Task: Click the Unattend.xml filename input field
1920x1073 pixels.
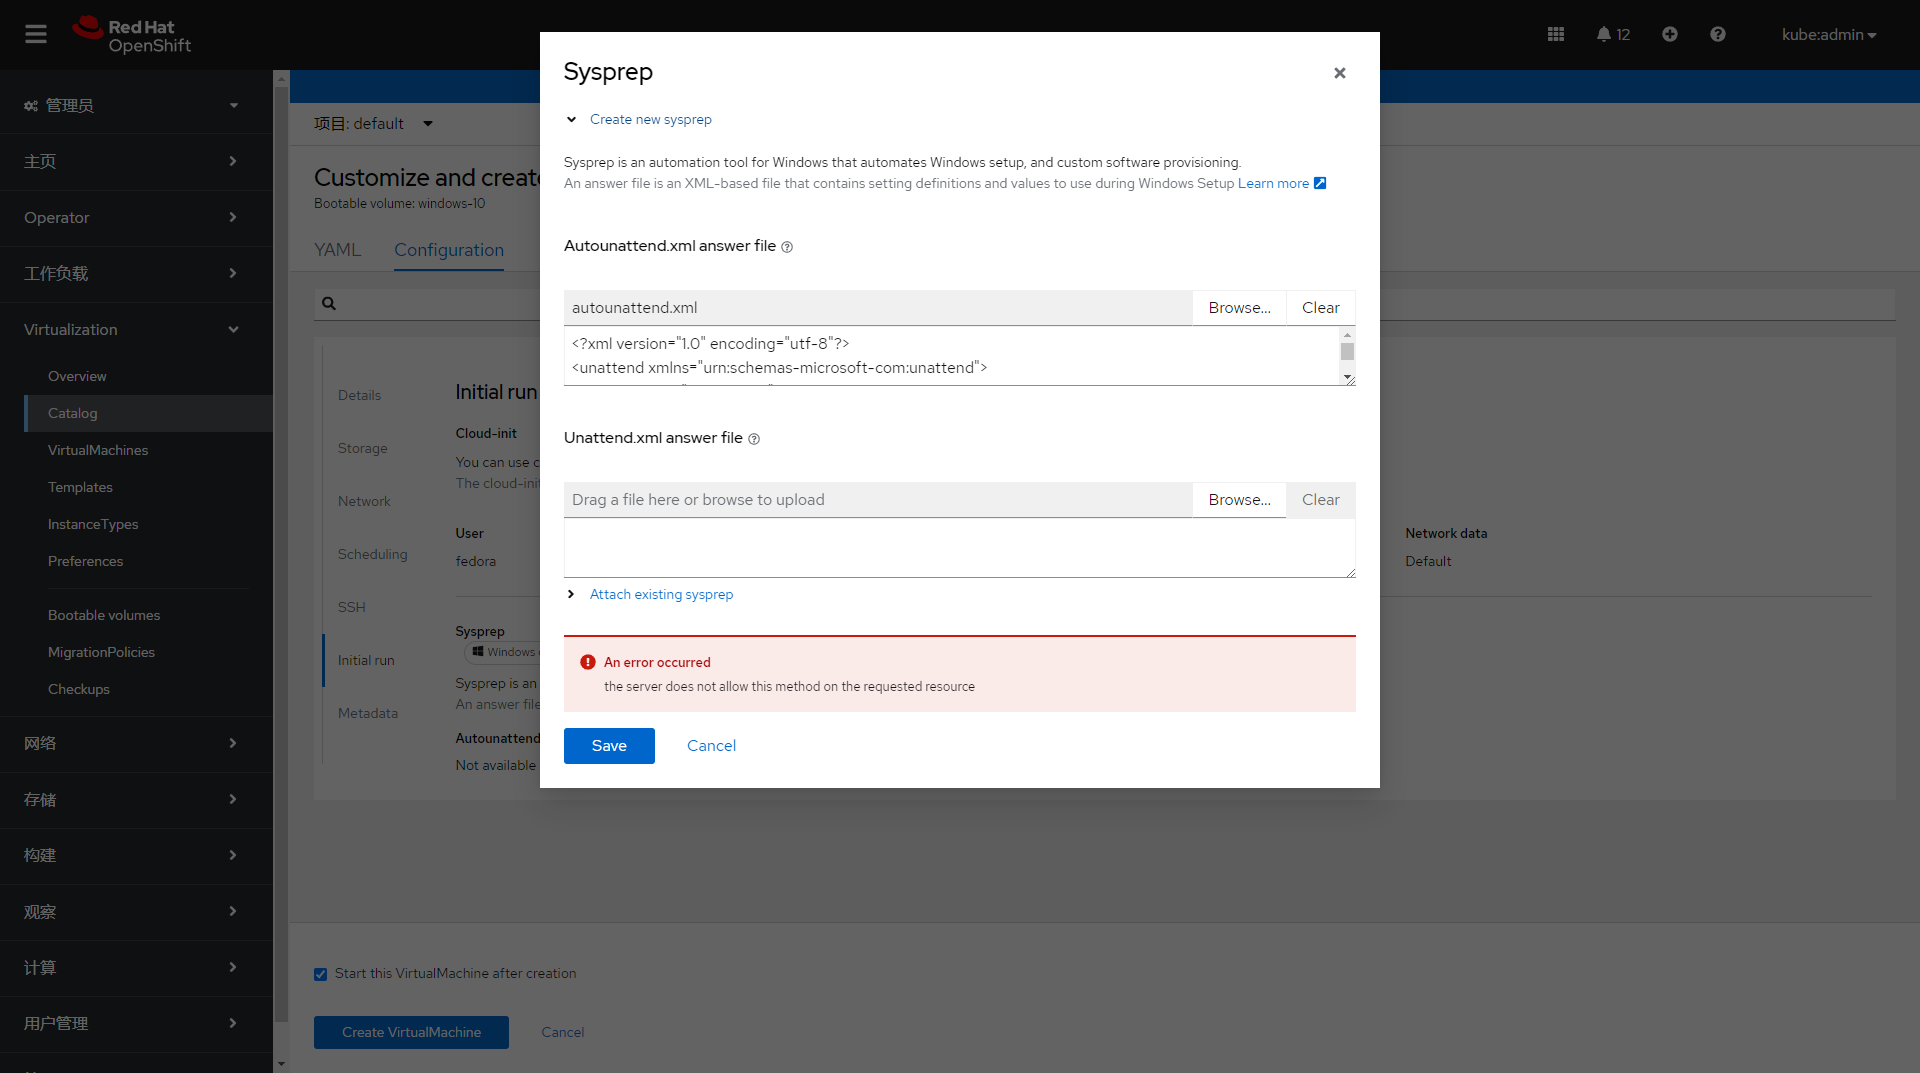Action: (x=878, y=500)
